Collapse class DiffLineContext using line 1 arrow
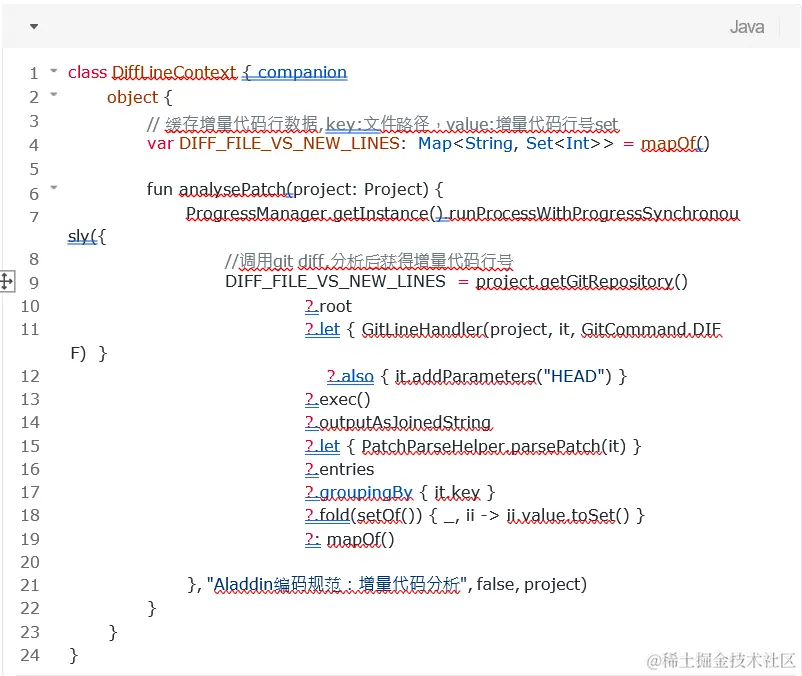This screenshot has width=802, height=676. coord(55,72)
